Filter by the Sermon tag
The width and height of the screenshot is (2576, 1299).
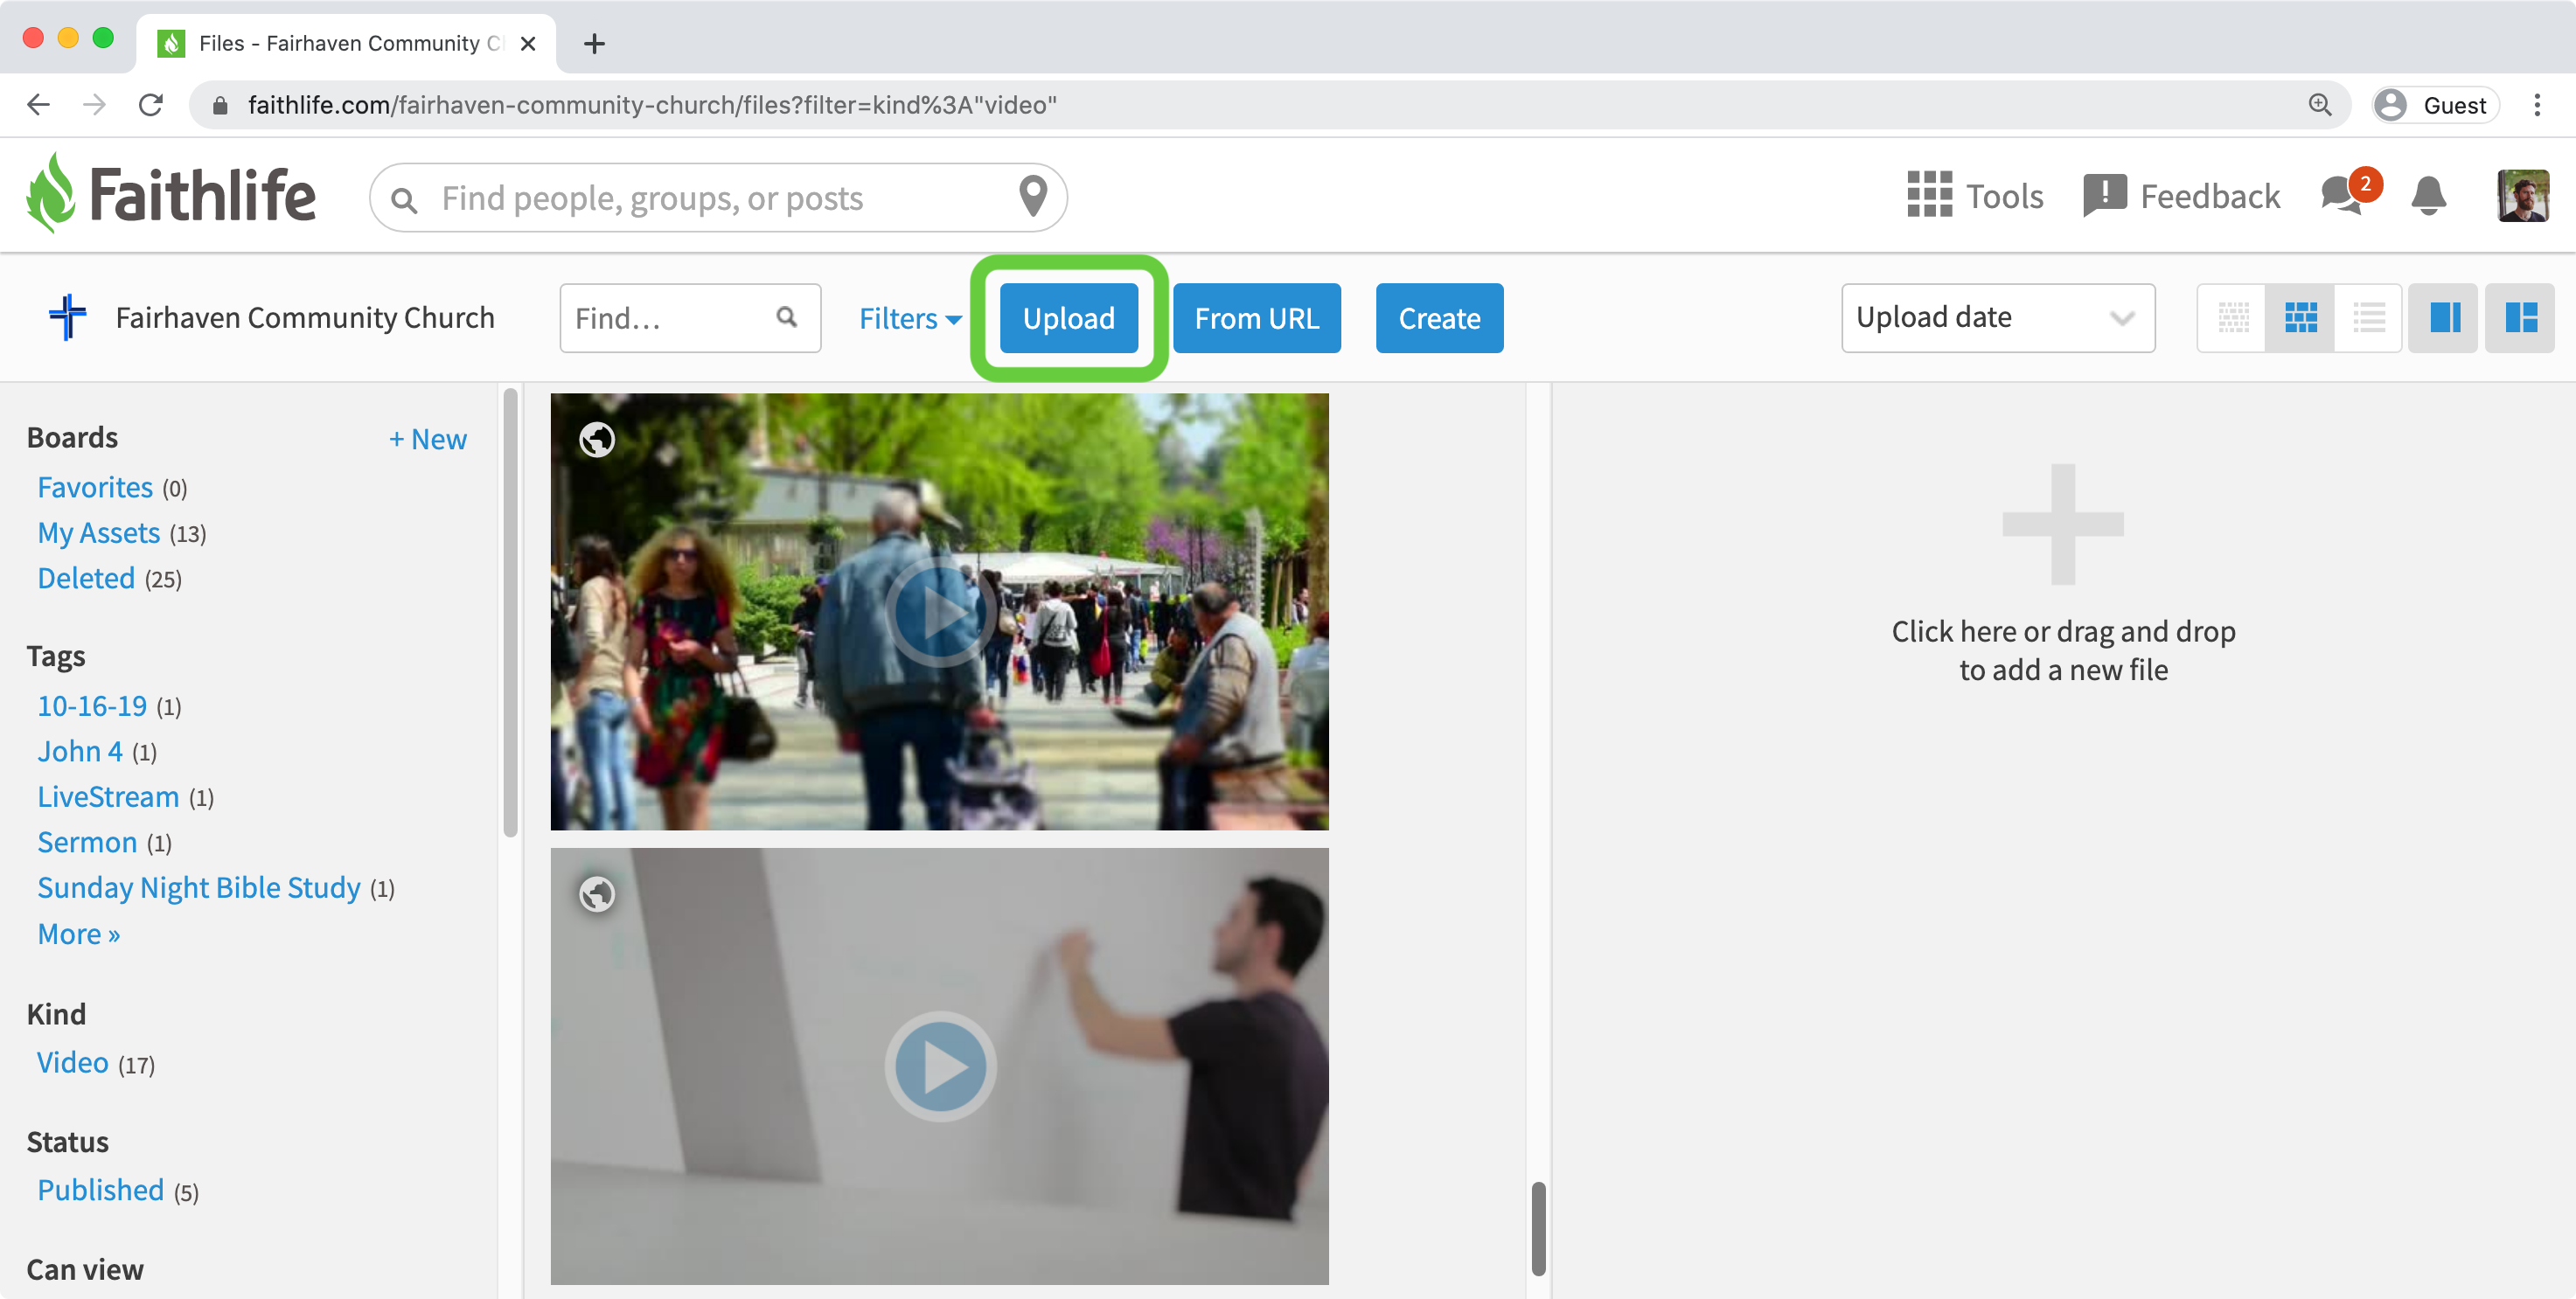coord(87,842)
